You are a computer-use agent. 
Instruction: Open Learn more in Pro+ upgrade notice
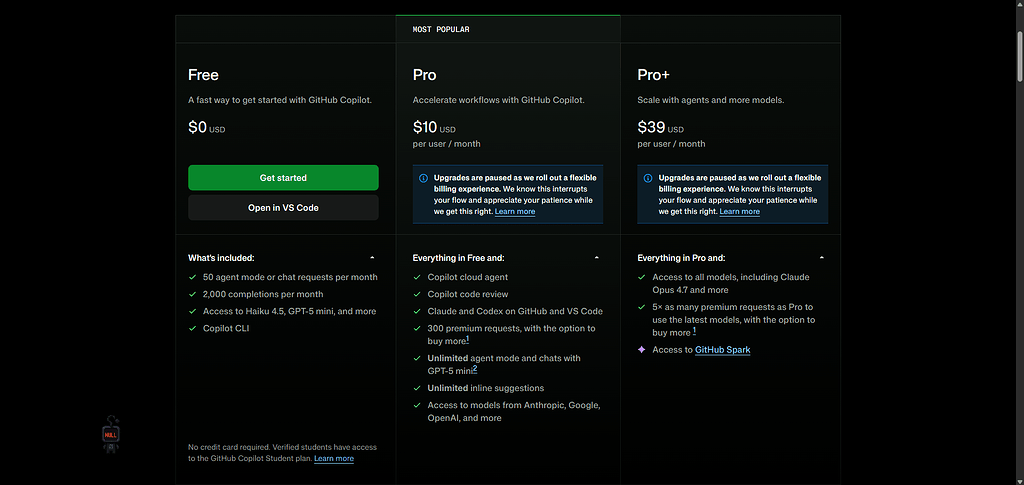click(x=739, y=211)
